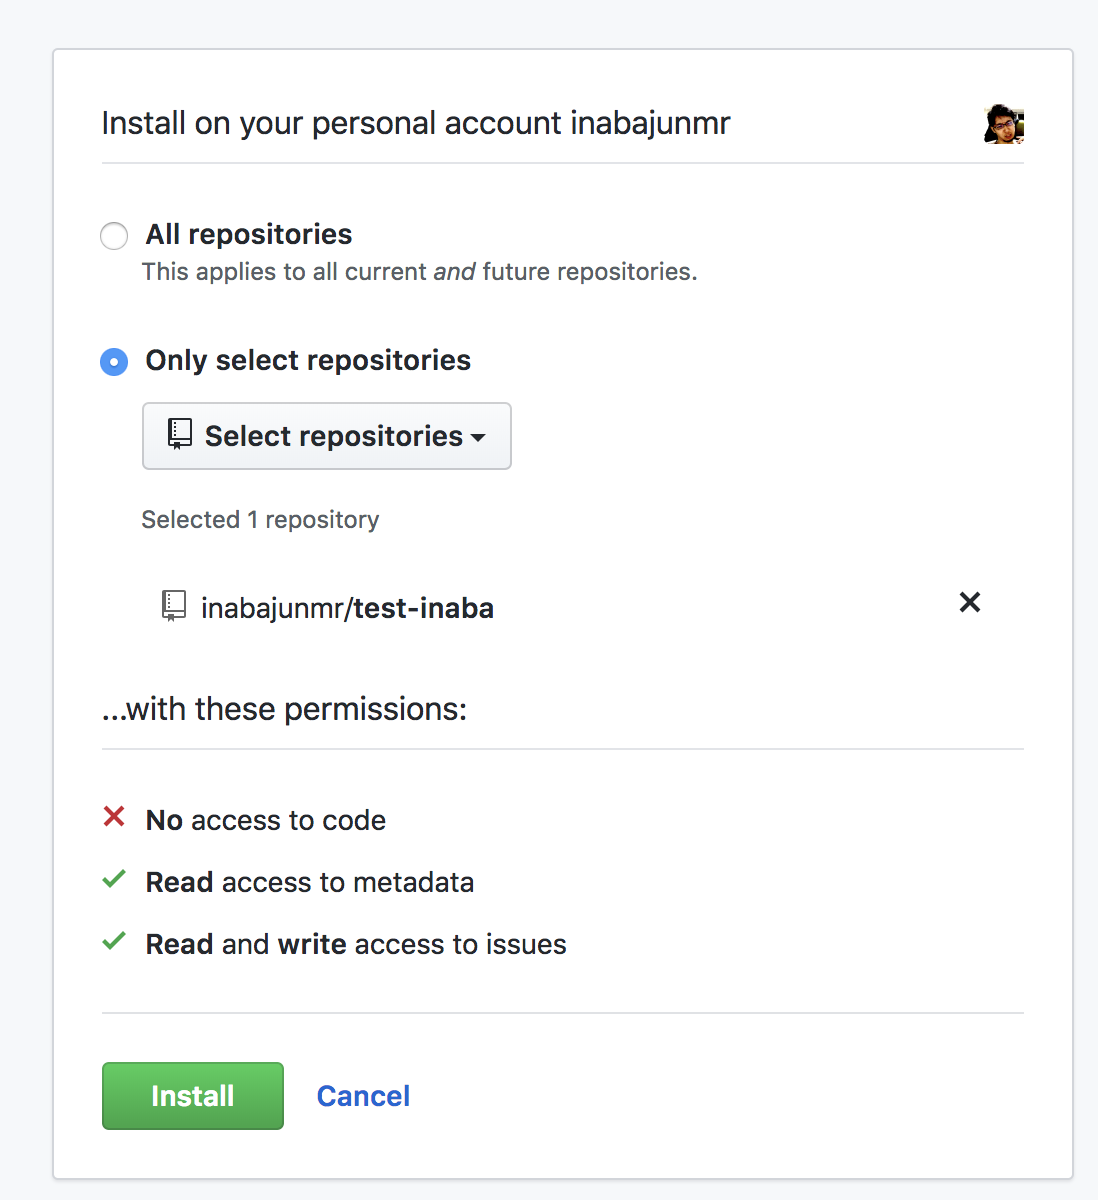Click the green check beside metadata access
The height and width of the screenshot is (1200, 1098).
pyautogui.click(x=114, y=880)
